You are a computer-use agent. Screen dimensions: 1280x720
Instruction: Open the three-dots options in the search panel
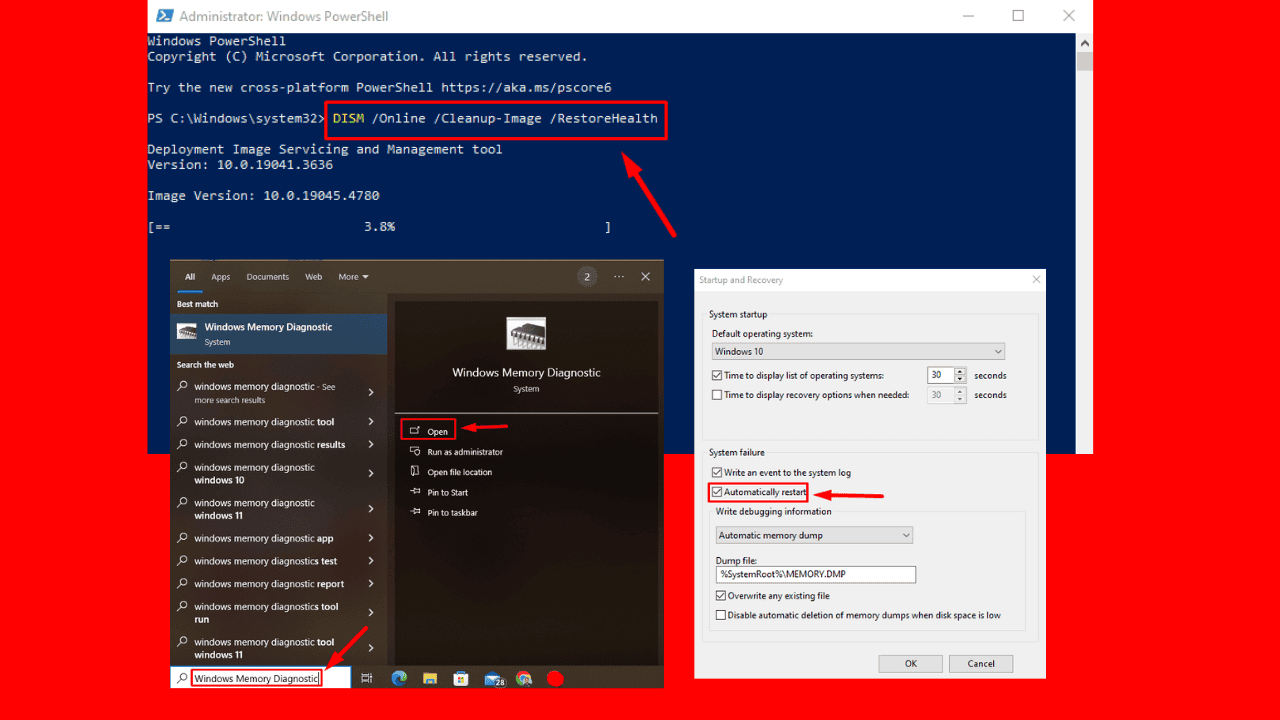click(619, 277)
